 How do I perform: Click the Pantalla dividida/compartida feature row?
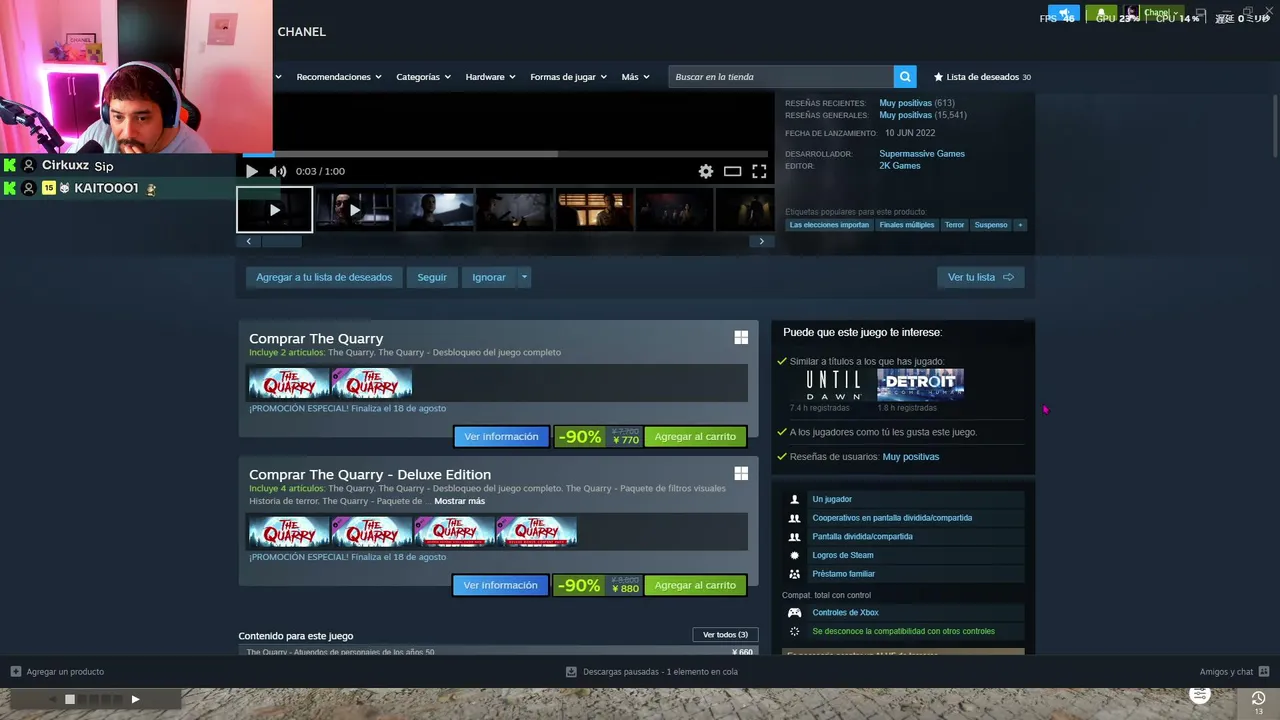pyautogui.click(x=904, y=537)
